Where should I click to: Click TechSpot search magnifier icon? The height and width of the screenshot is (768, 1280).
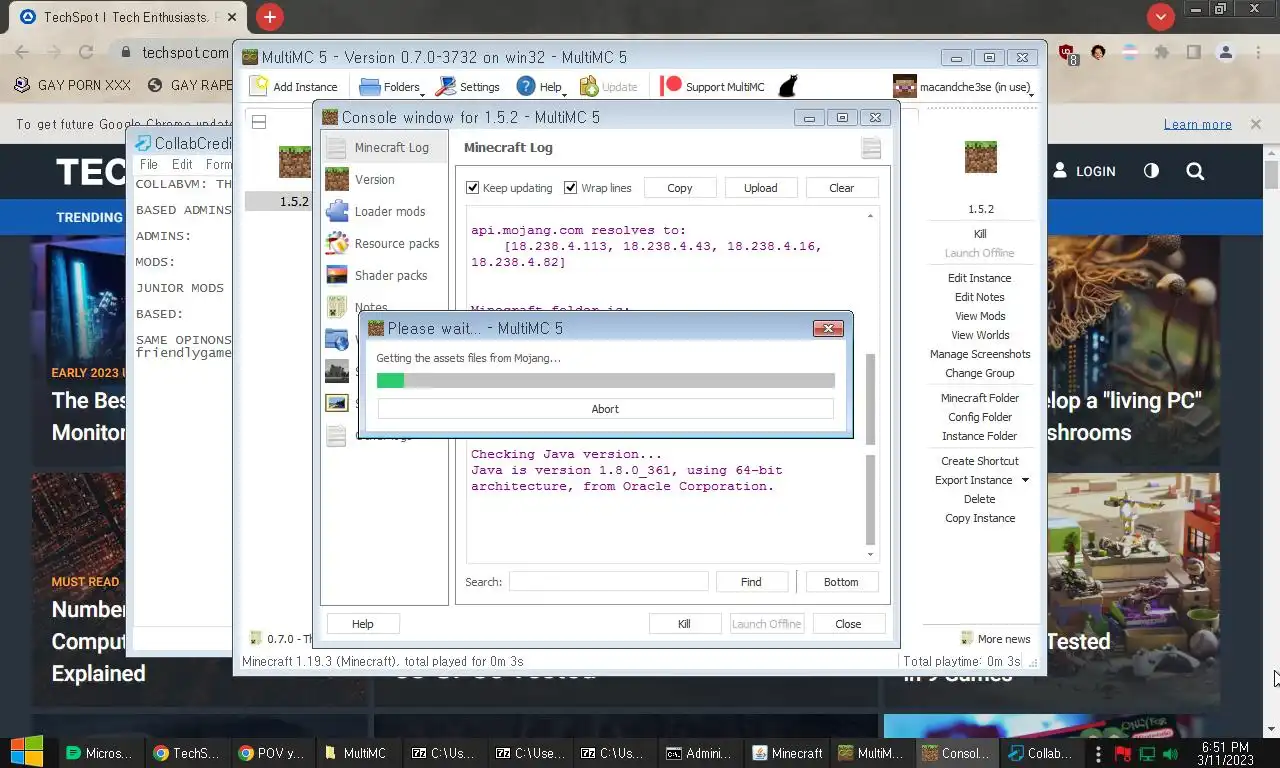[x=1195, y=171]
